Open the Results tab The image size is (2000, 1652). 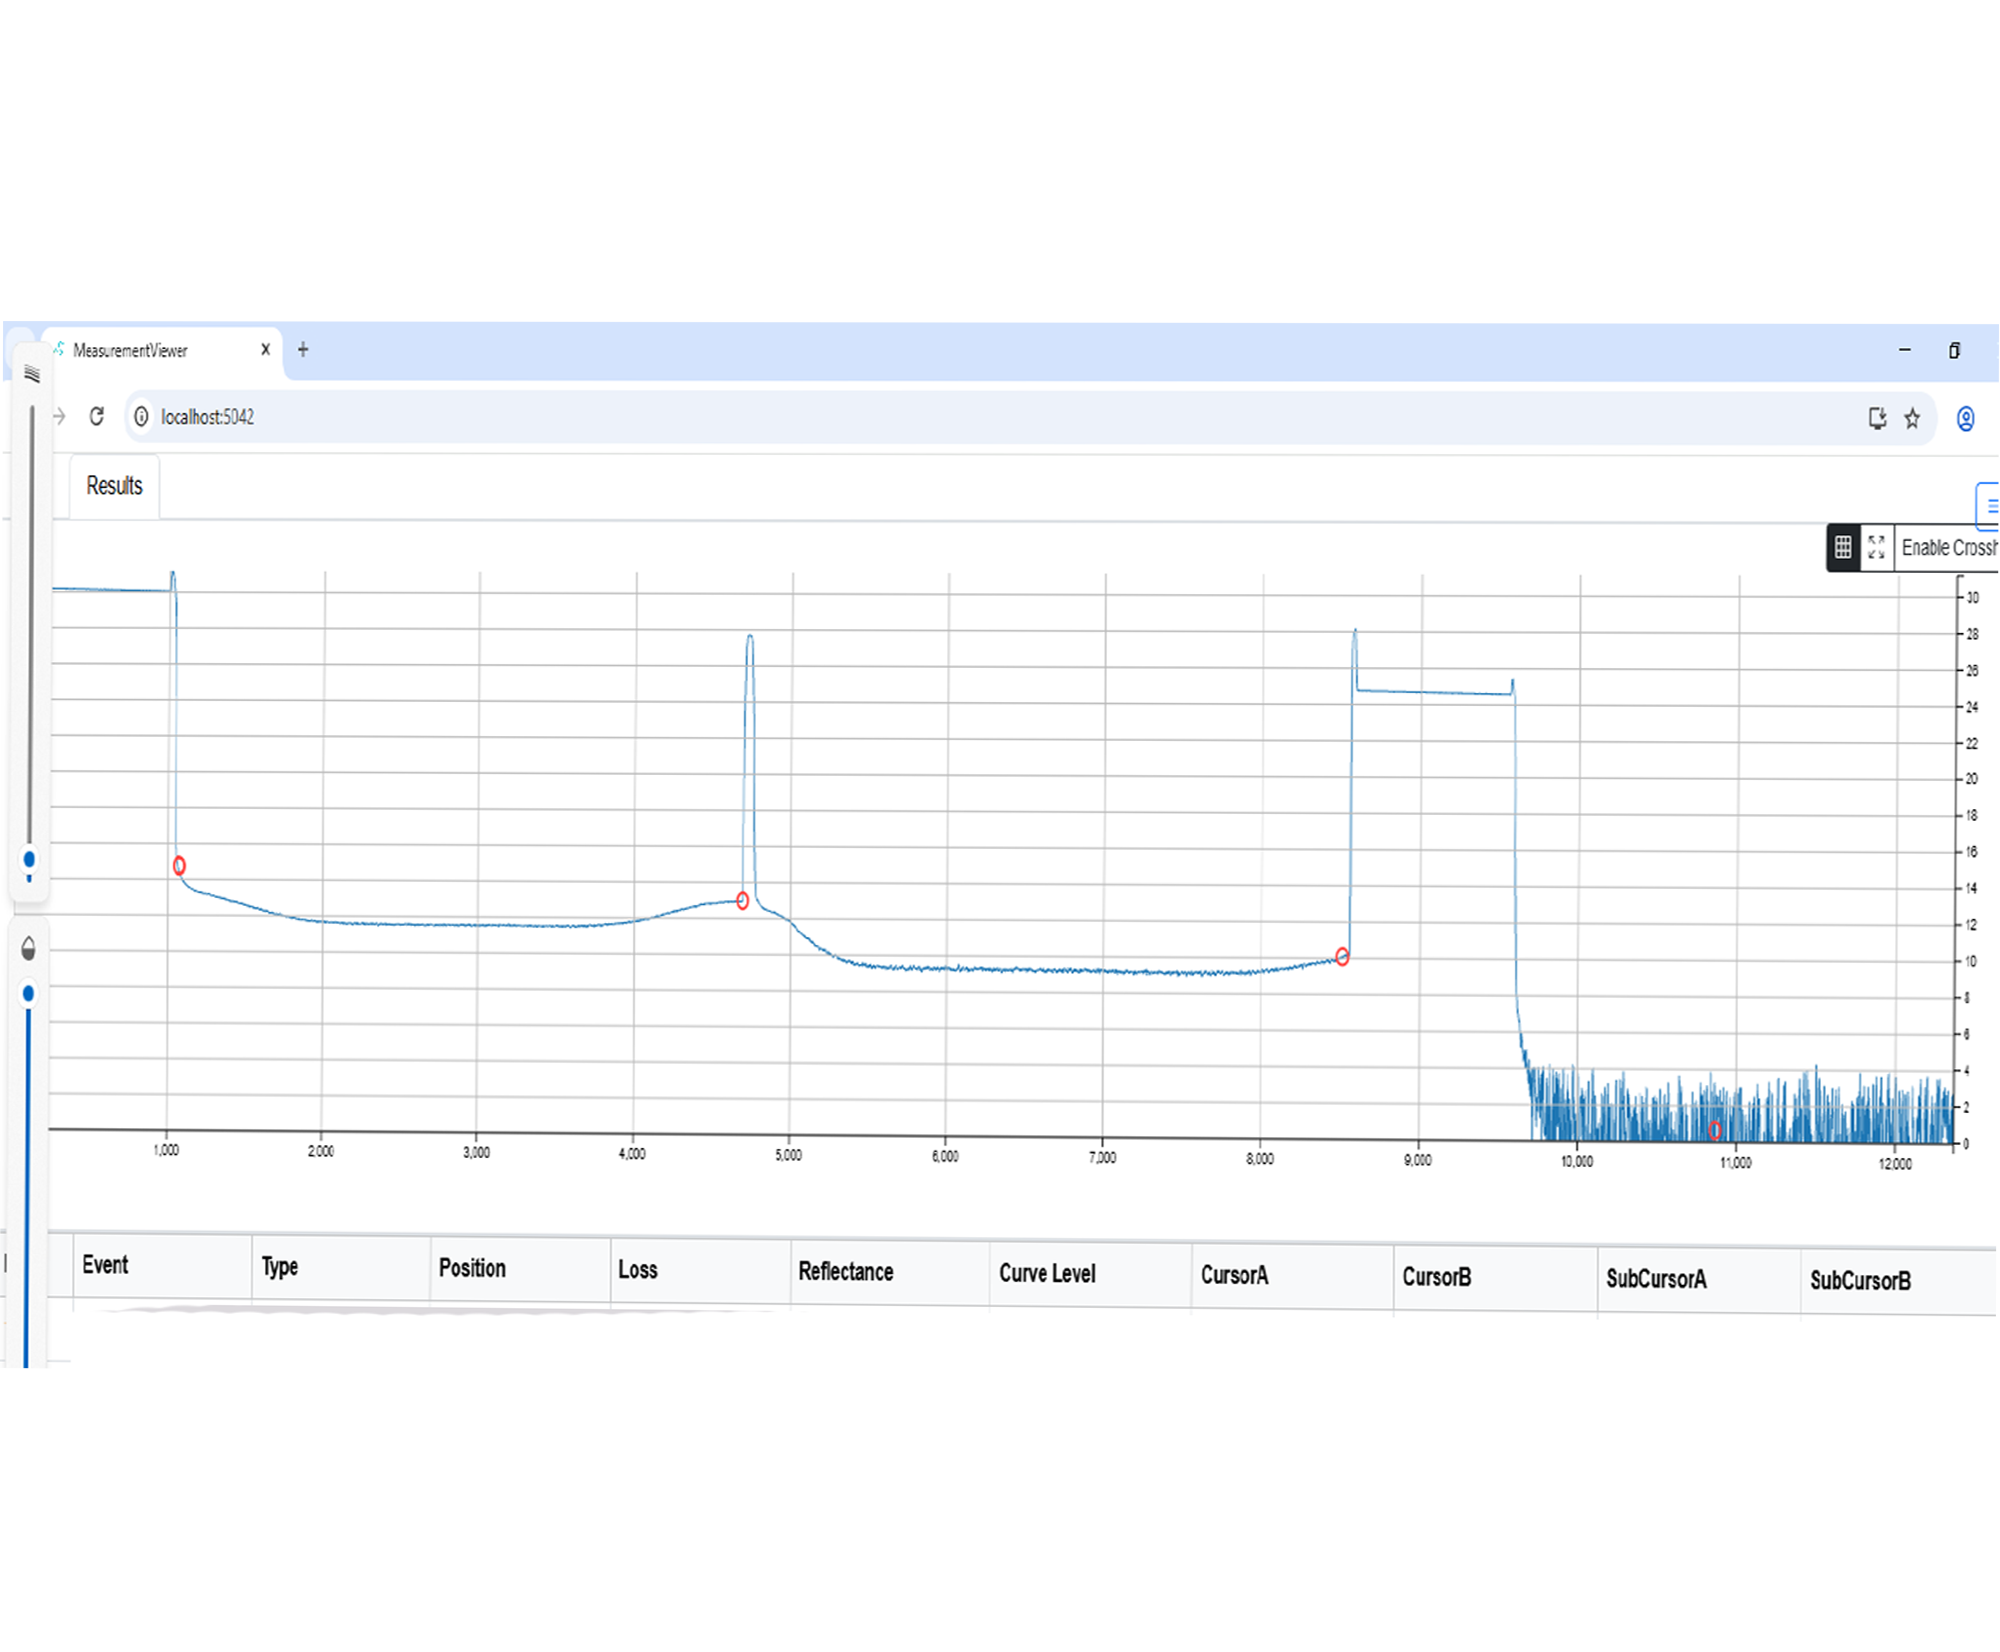pos(114,486)
